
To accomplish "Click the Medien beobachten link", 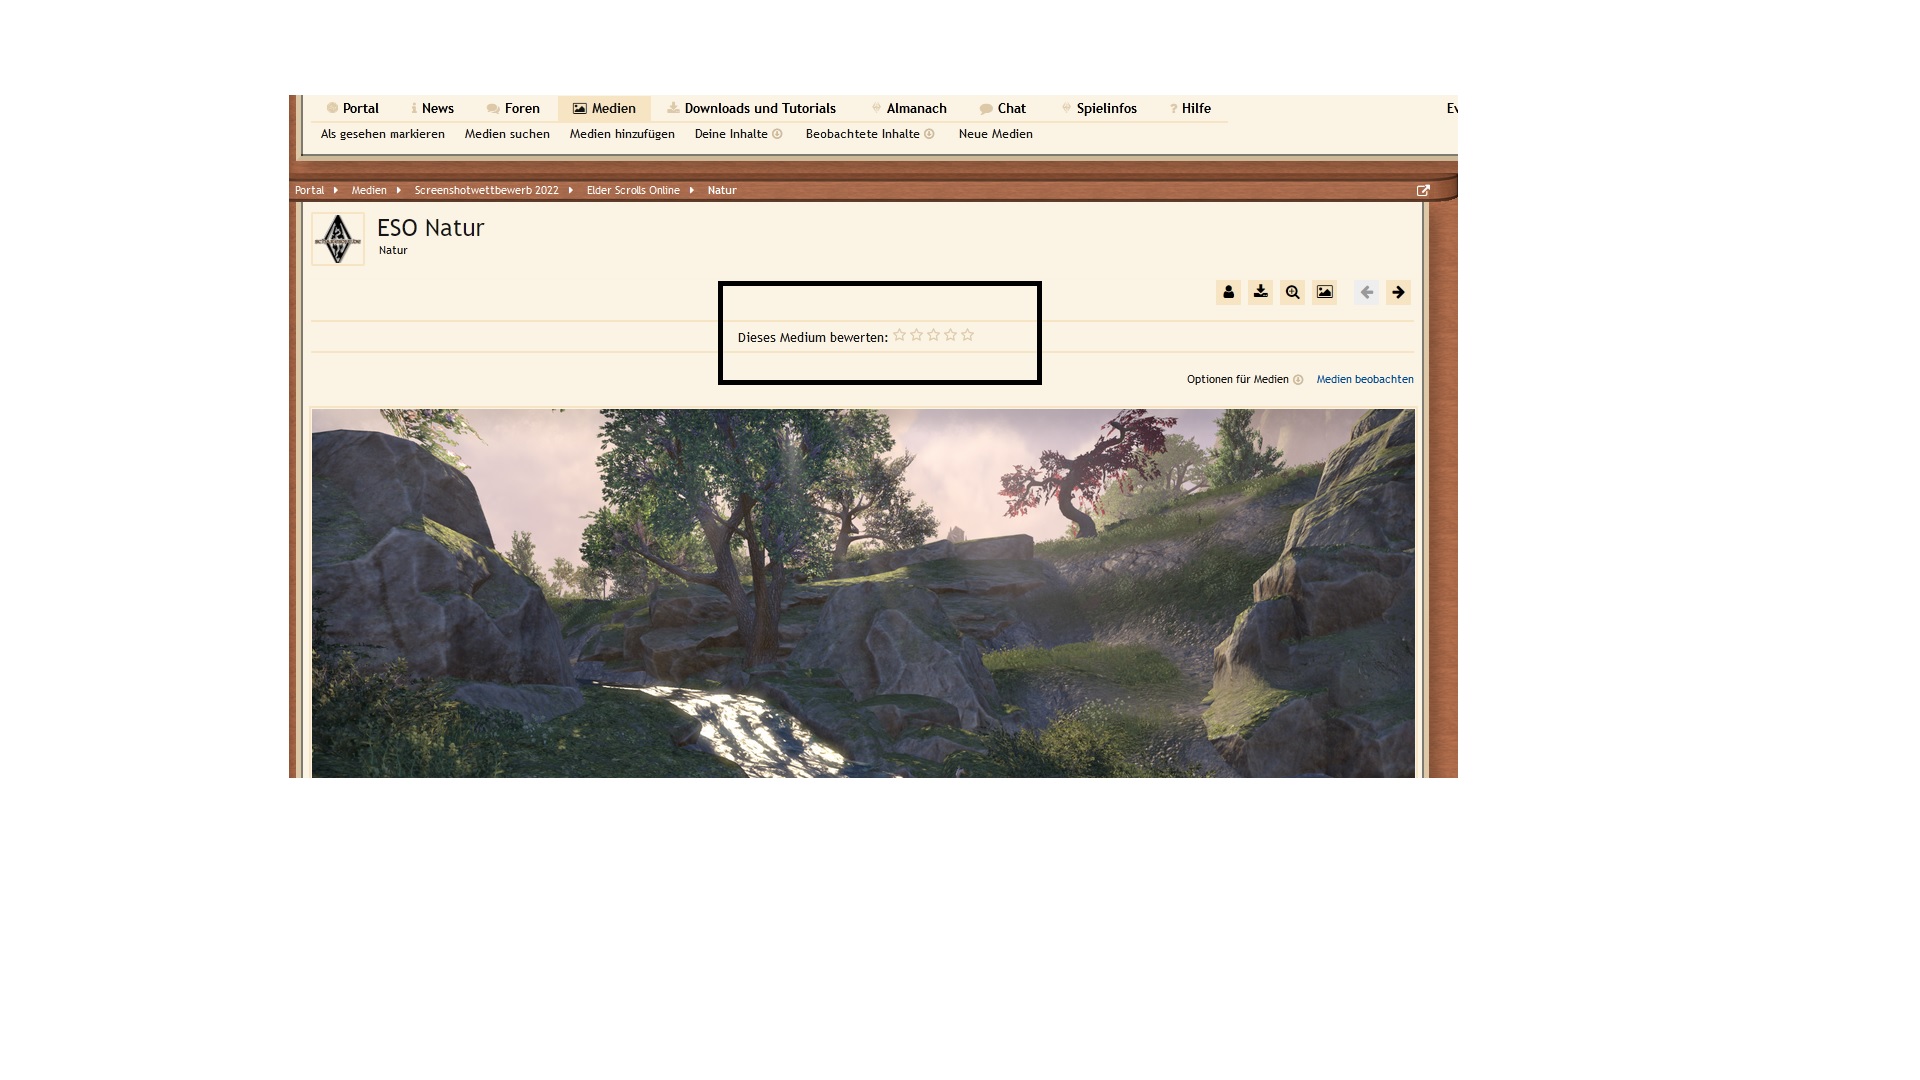I will 1364,379.
